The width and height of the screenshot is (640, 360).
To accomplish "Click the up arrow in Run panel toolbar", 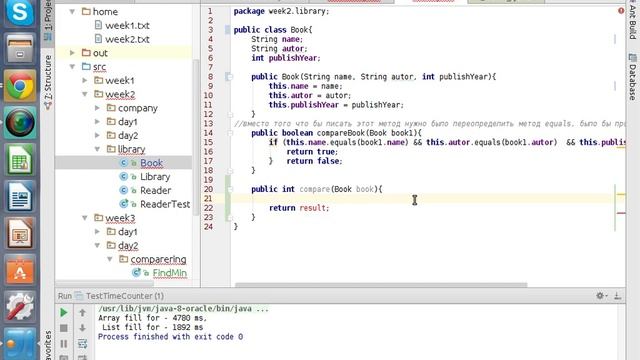I will [x=82, y=313].
